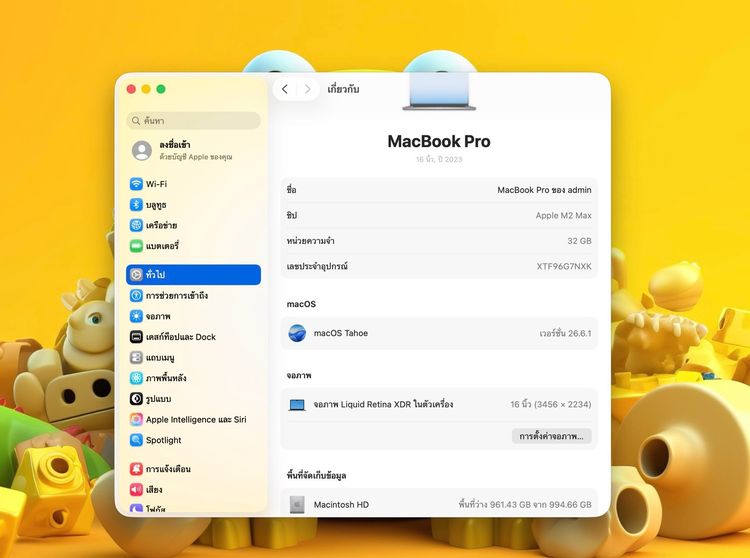Click the Macintosh HD label
The height and width of the screenshot is (558, 750).
click(x=341, y=504)
